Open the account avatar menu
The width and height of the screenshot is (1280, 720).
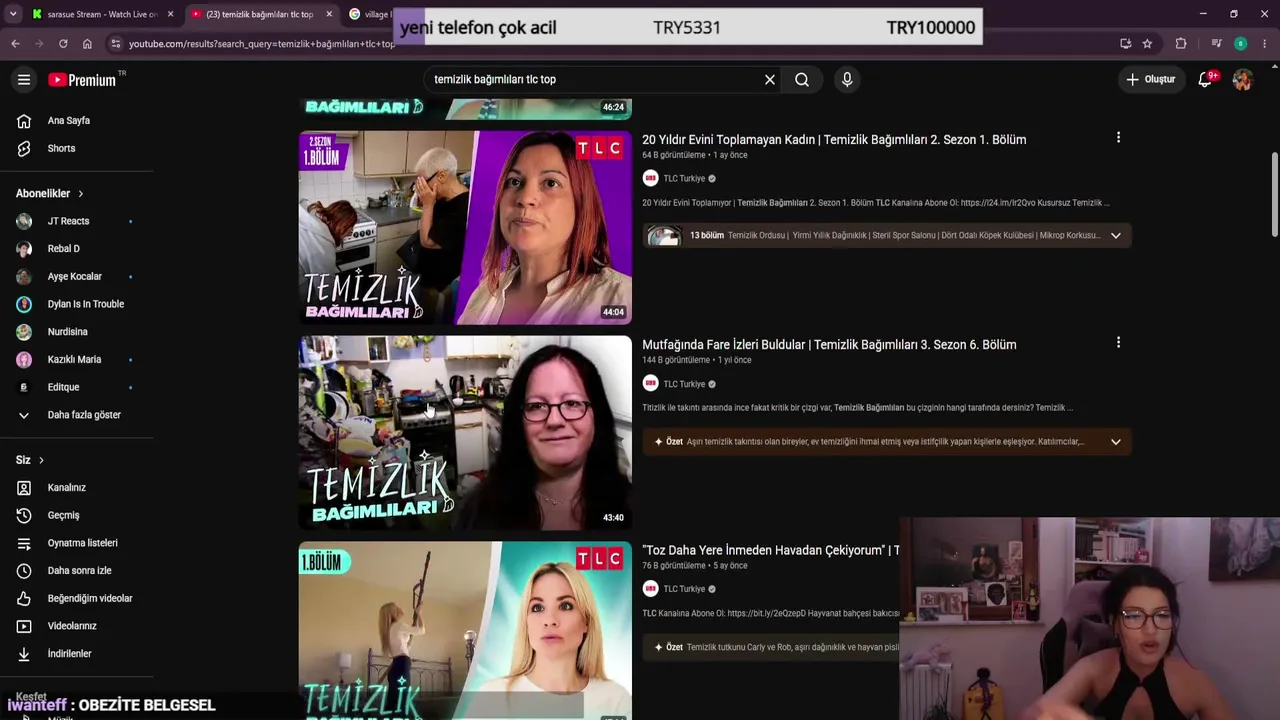point(1242,80)
